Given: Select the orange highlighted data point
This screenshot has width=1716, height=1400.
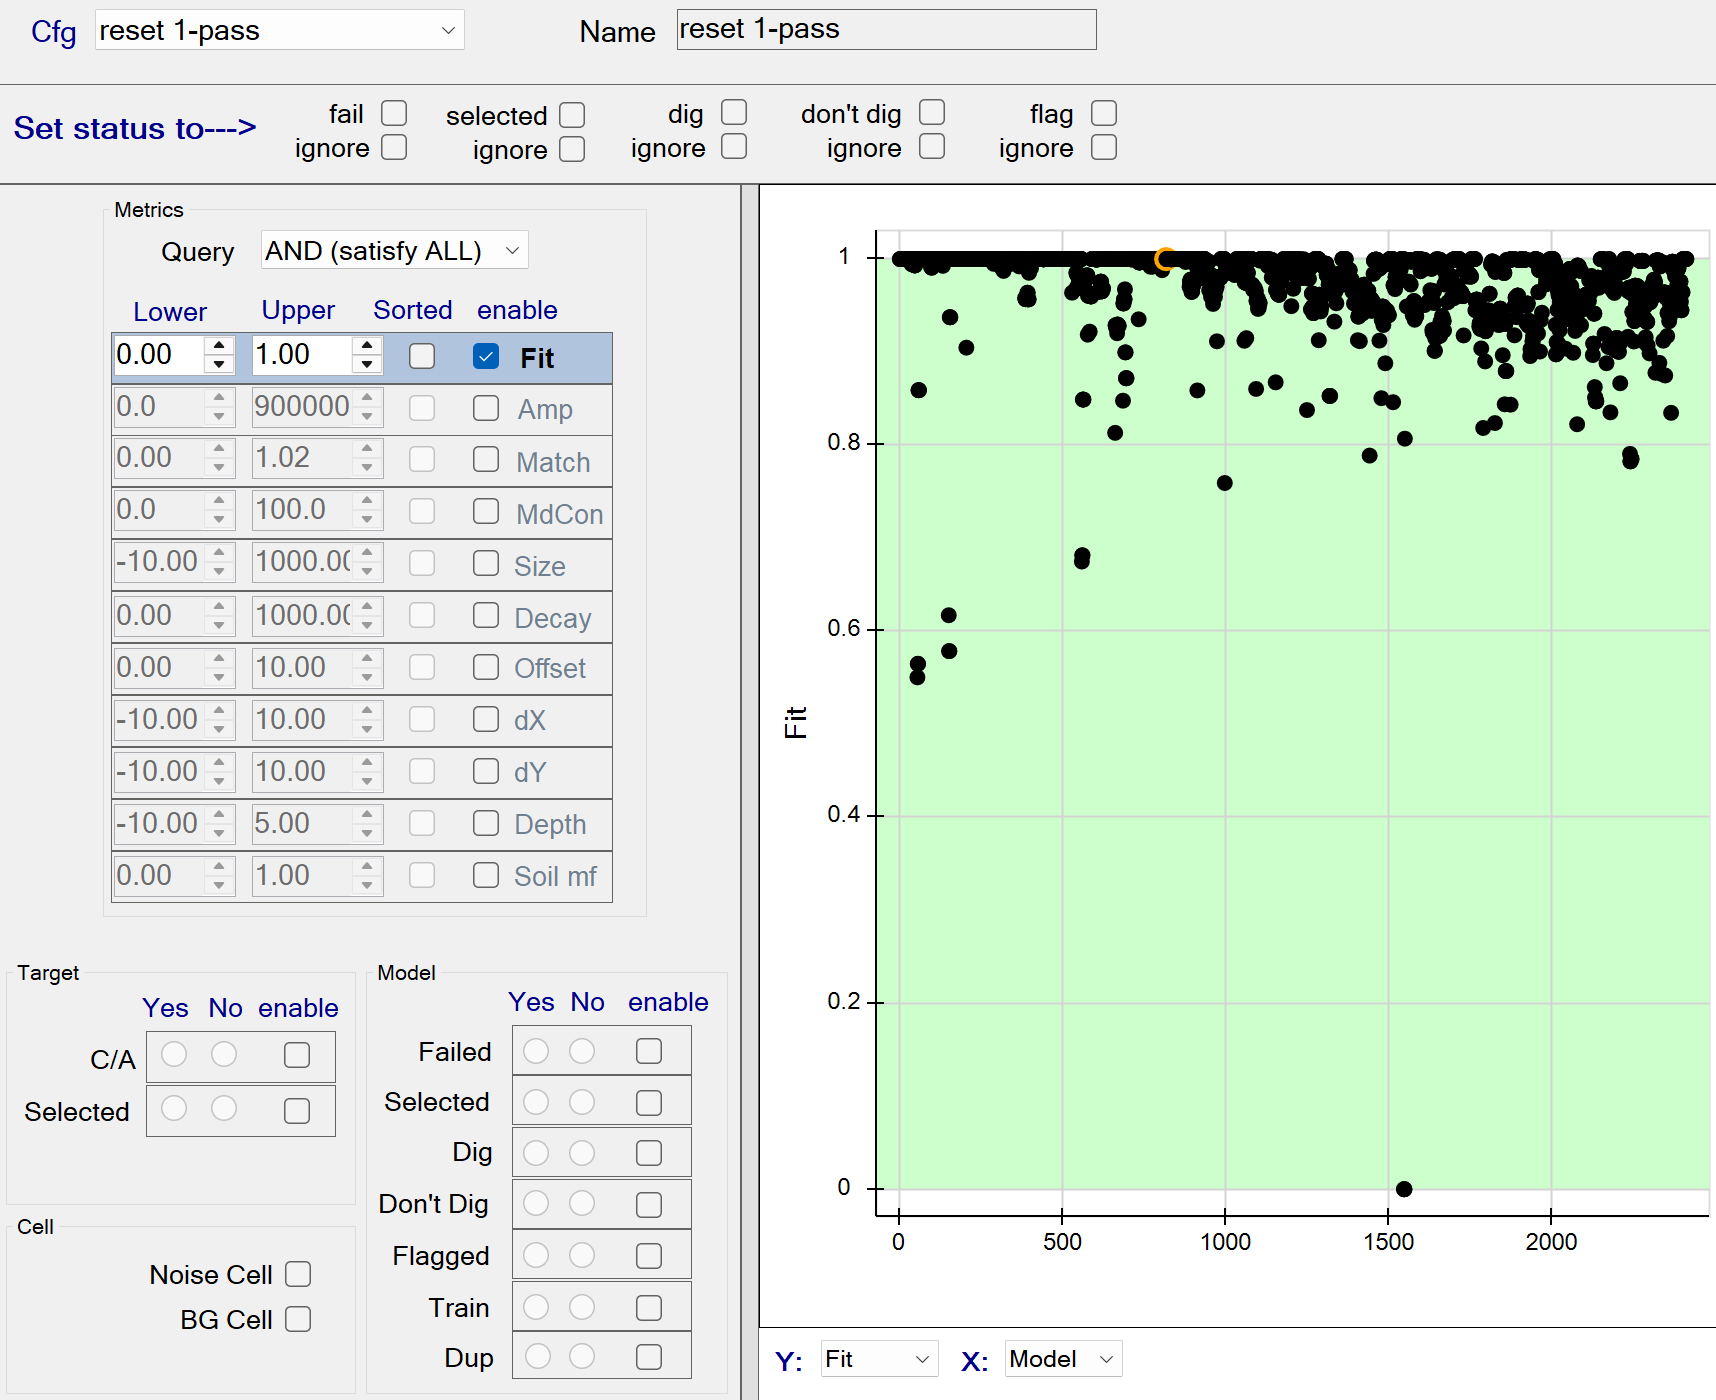Looking at the screenshot, I should [1165, 260].
